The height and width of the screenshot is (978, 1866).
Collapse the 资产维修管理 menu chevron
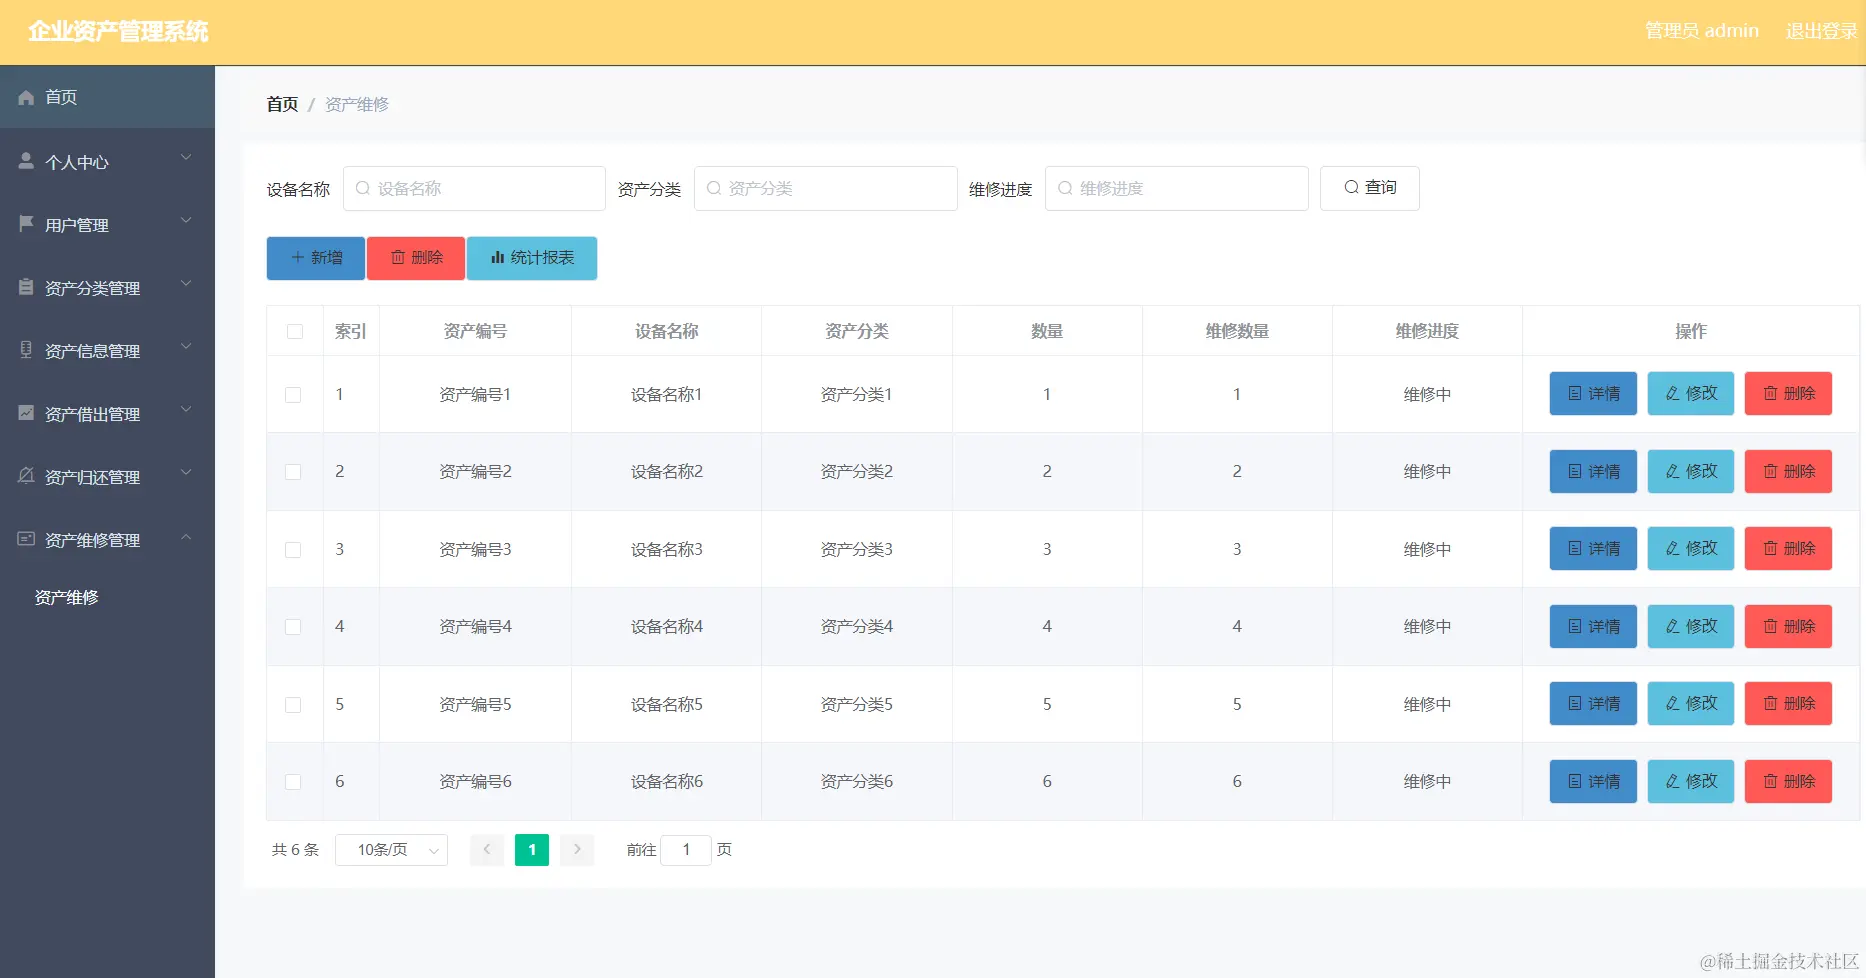point(186,537)
